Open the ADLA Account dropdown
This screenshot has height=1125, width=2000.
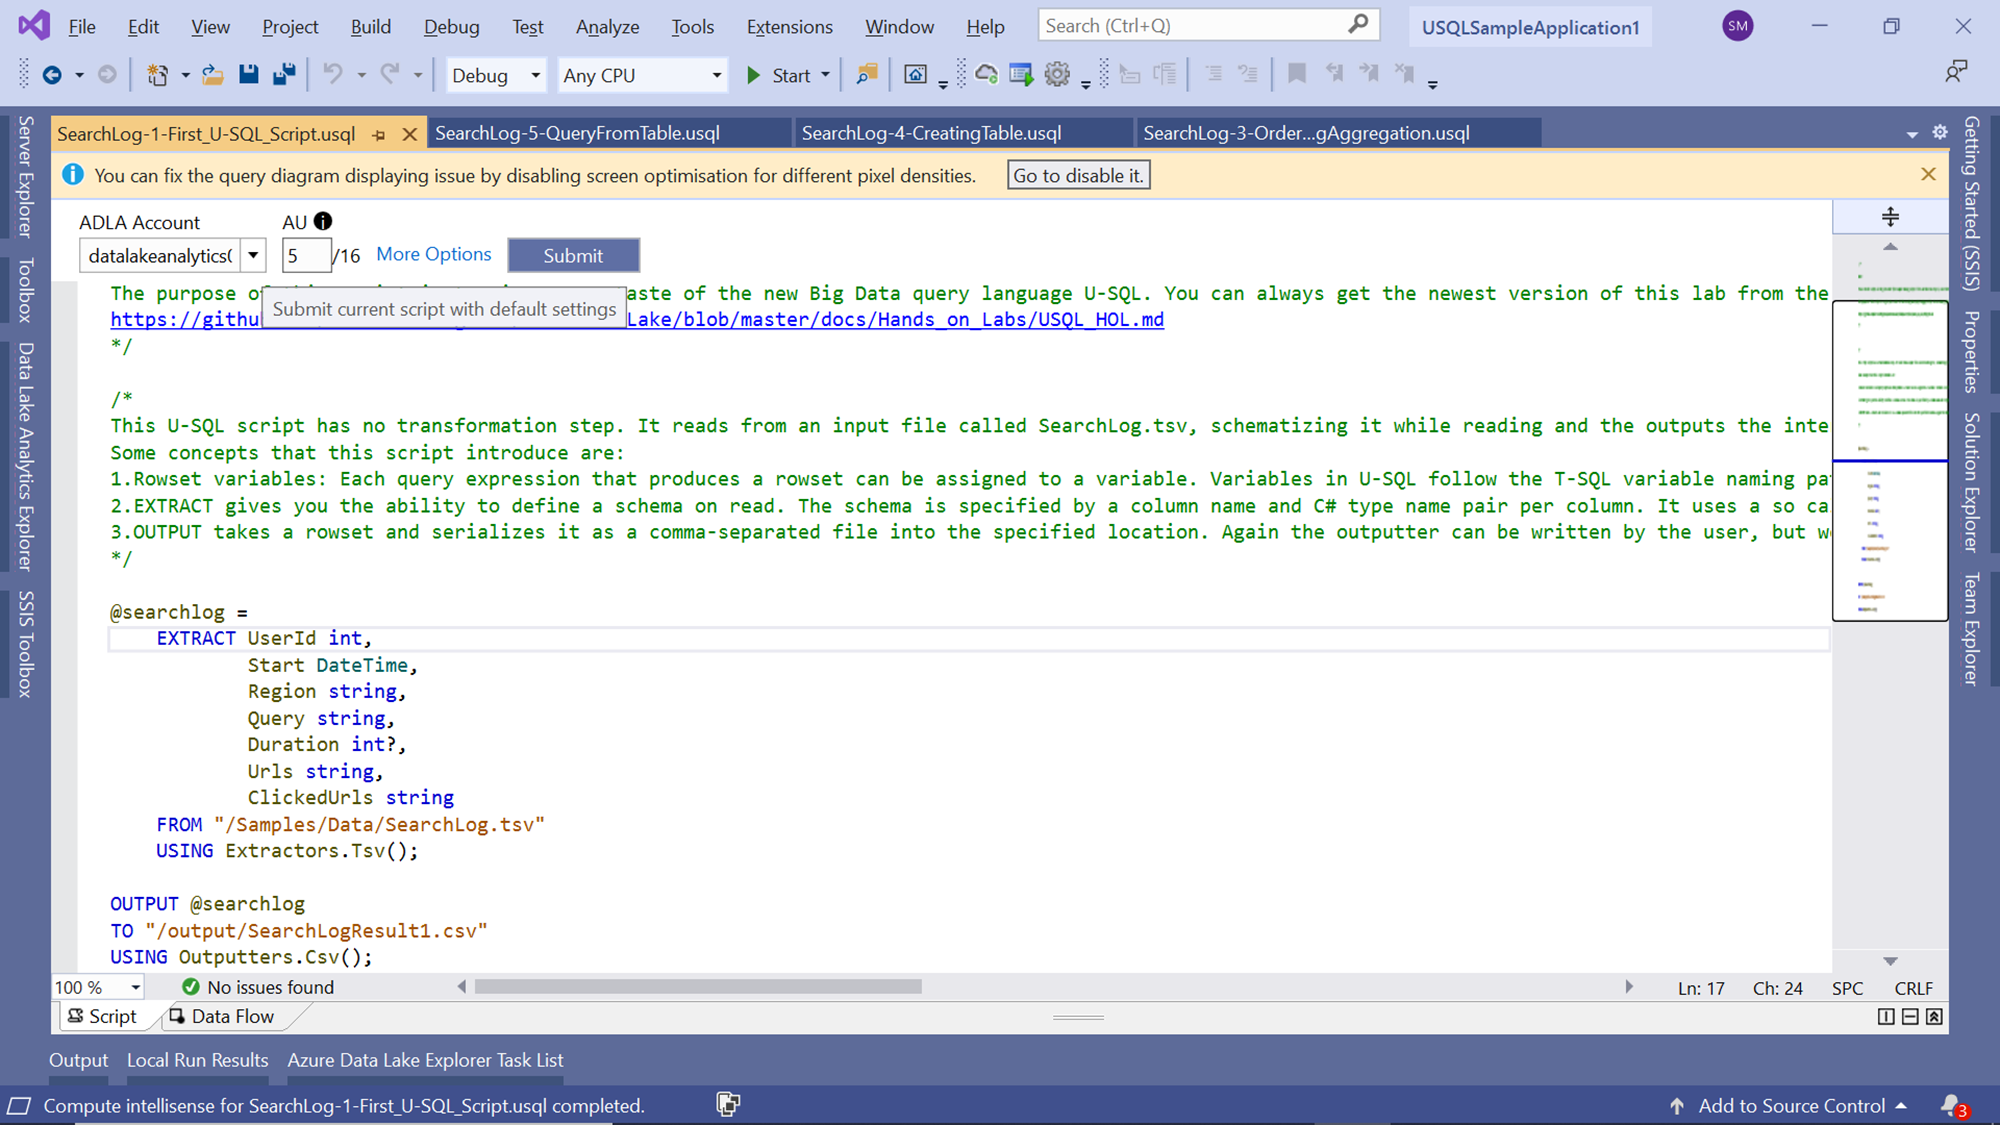click(253, 256)
